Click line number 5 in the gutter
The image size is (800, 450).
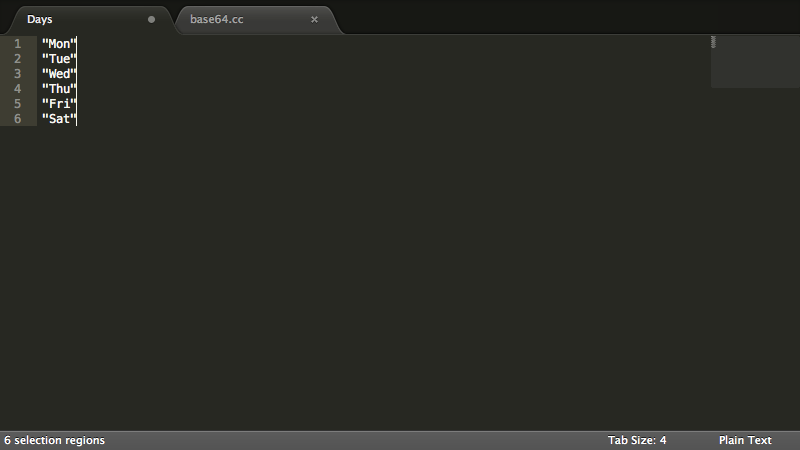17,104
